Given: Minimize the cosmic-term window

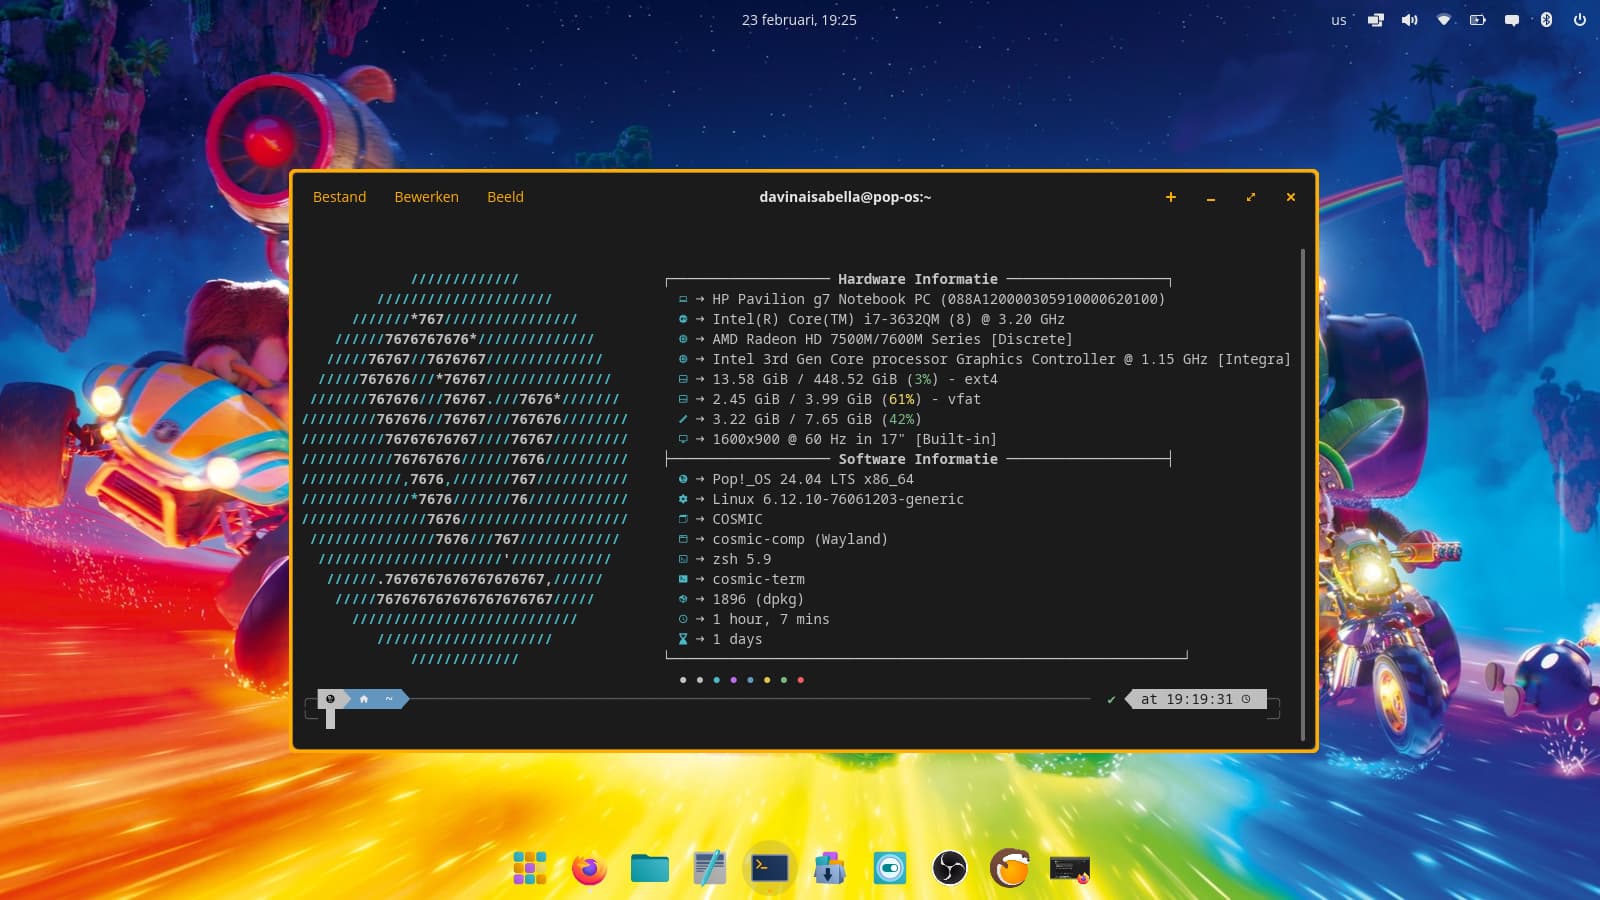Looking at the screenshot, I should (x=1210, y=197).
